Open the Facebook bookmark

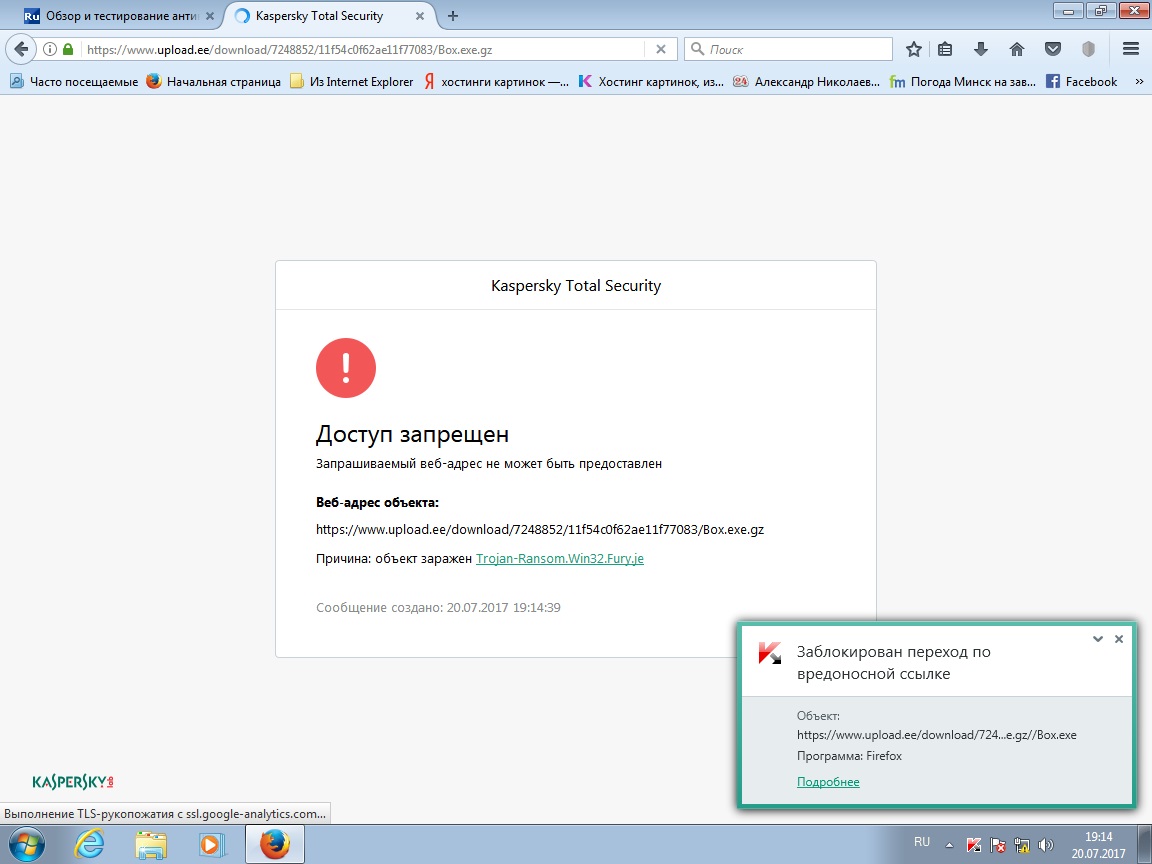[1081, 82]
